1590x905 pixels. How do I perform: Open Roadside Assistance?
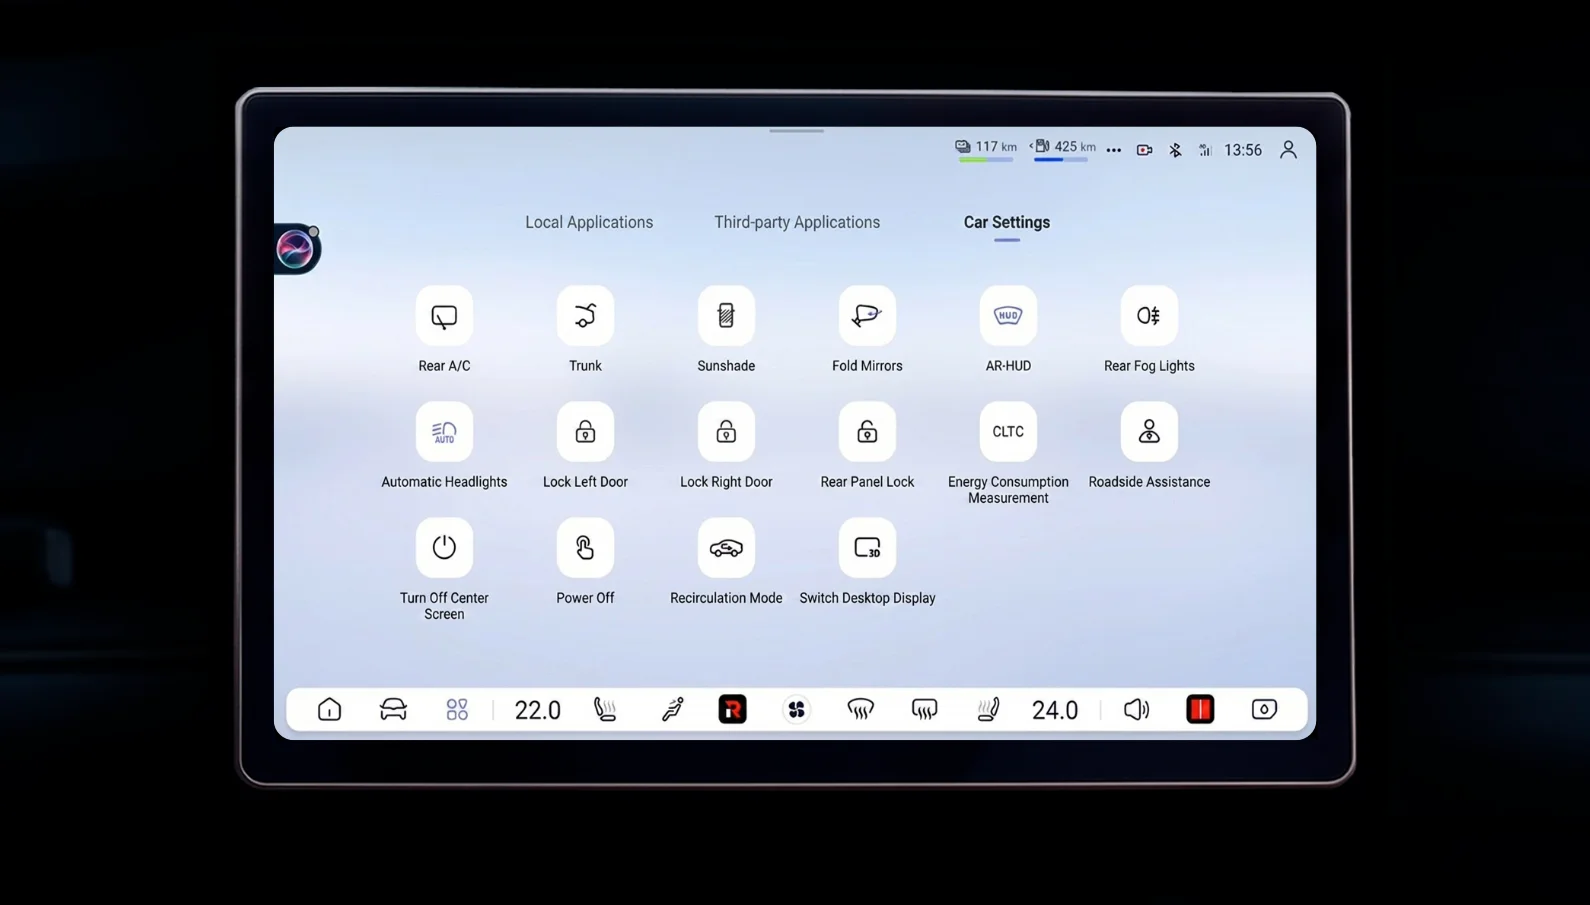[x=1149, y=432]
